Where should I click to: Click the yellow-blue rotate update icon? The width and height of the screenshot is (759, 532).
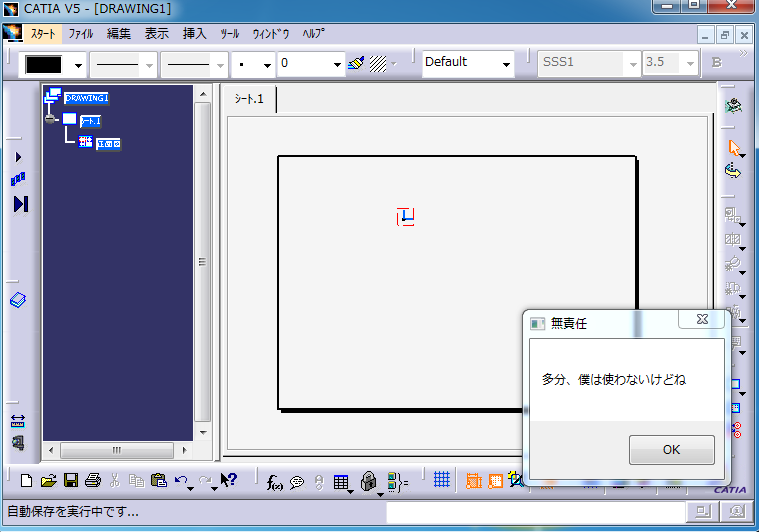tap(733, 171)
